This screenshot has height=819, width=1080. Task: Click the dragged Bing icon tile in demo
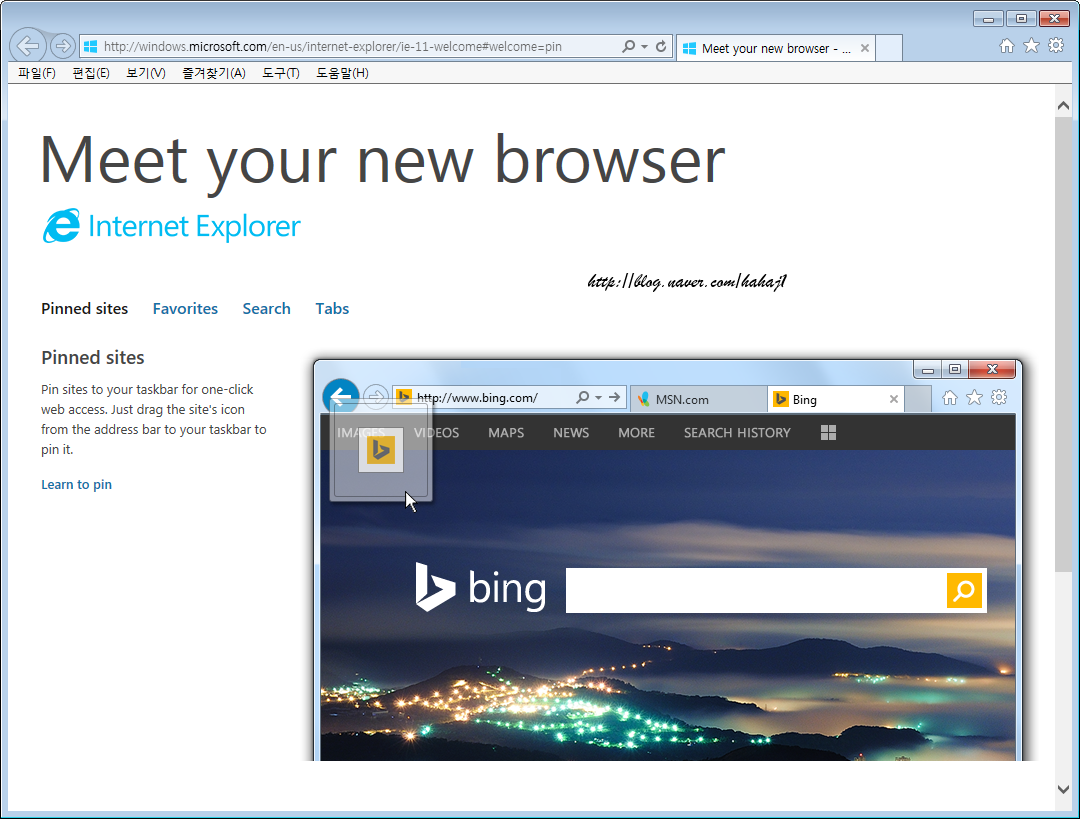[x=381, y=450]
